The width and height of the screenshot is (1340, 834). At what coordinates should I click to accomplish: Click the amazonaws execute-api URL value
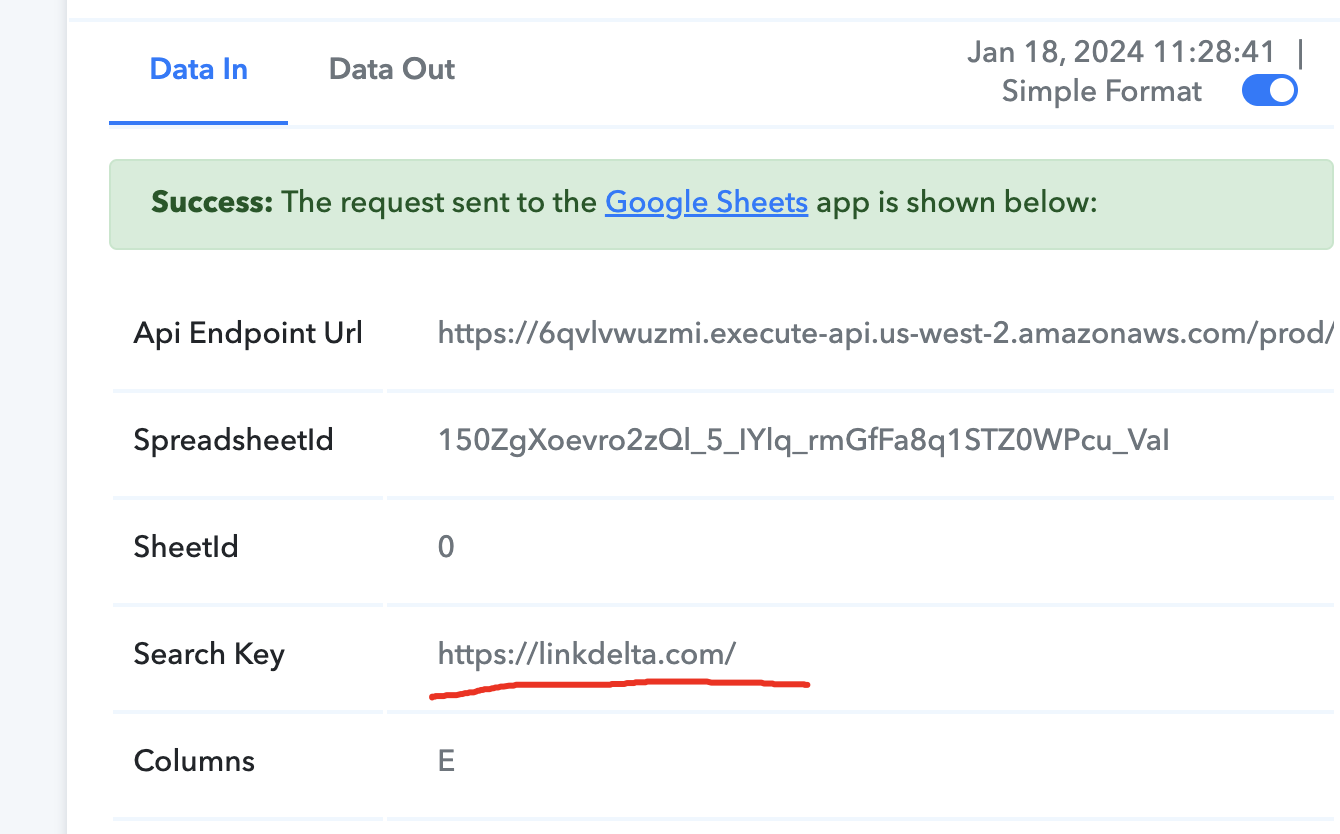(886, 333)
